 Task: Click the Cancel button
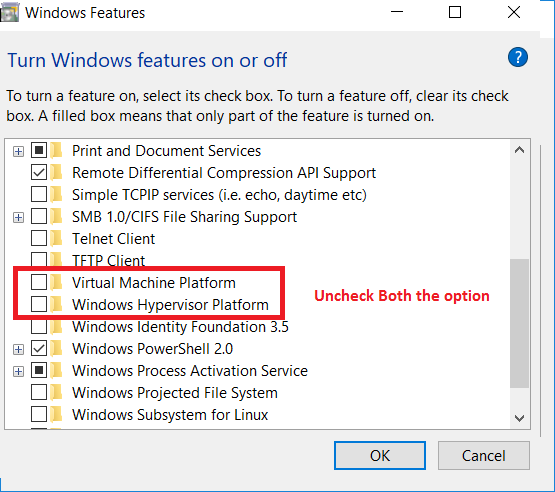(484, 456)
